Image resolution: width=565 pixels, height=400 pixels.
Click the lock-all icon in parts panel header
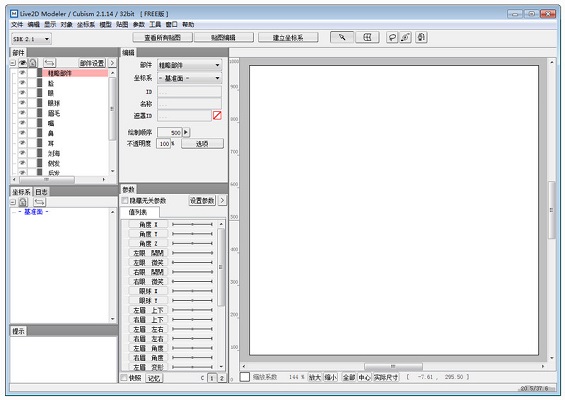33,63
